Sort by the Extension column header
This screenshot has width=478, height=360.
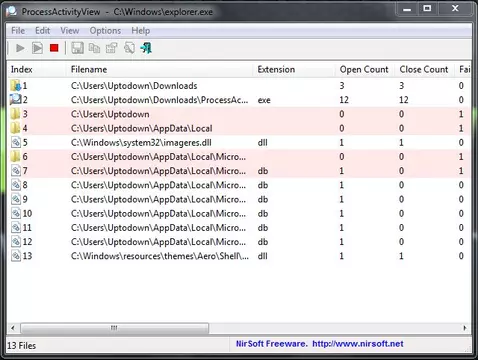click(x=294, y=69)
